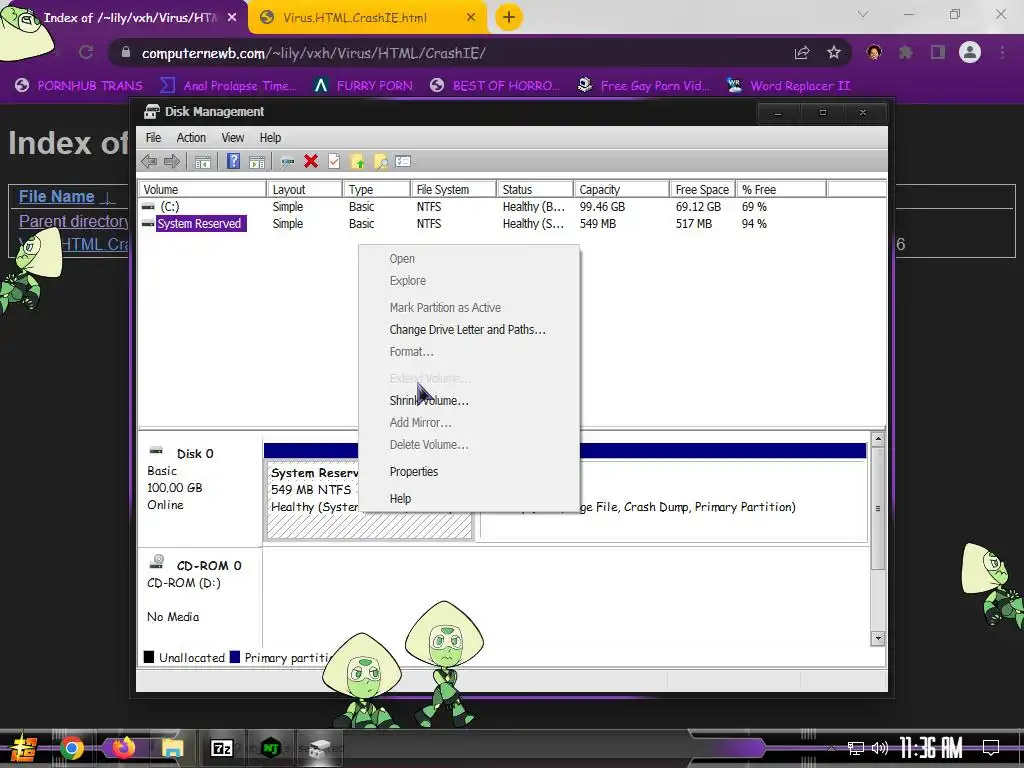Image resolution: width=1024 pixels, height=768 pixels.
Task: Bookmark the page with the star icon
Action: tap(834, 53)
